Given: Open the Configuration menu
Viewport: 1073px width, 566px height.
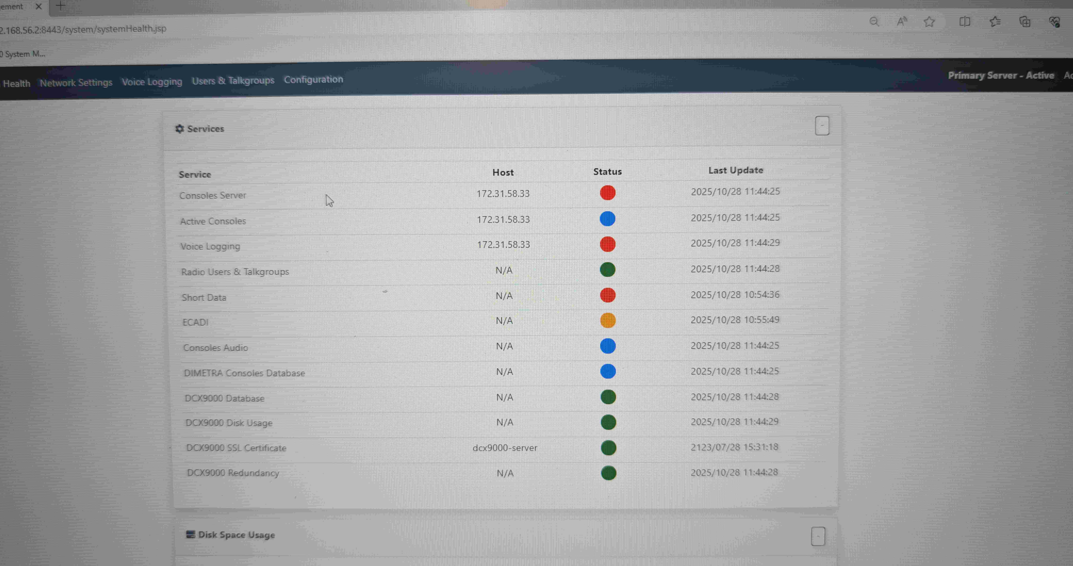Looking at the screenshot, I should click(313, 79).
